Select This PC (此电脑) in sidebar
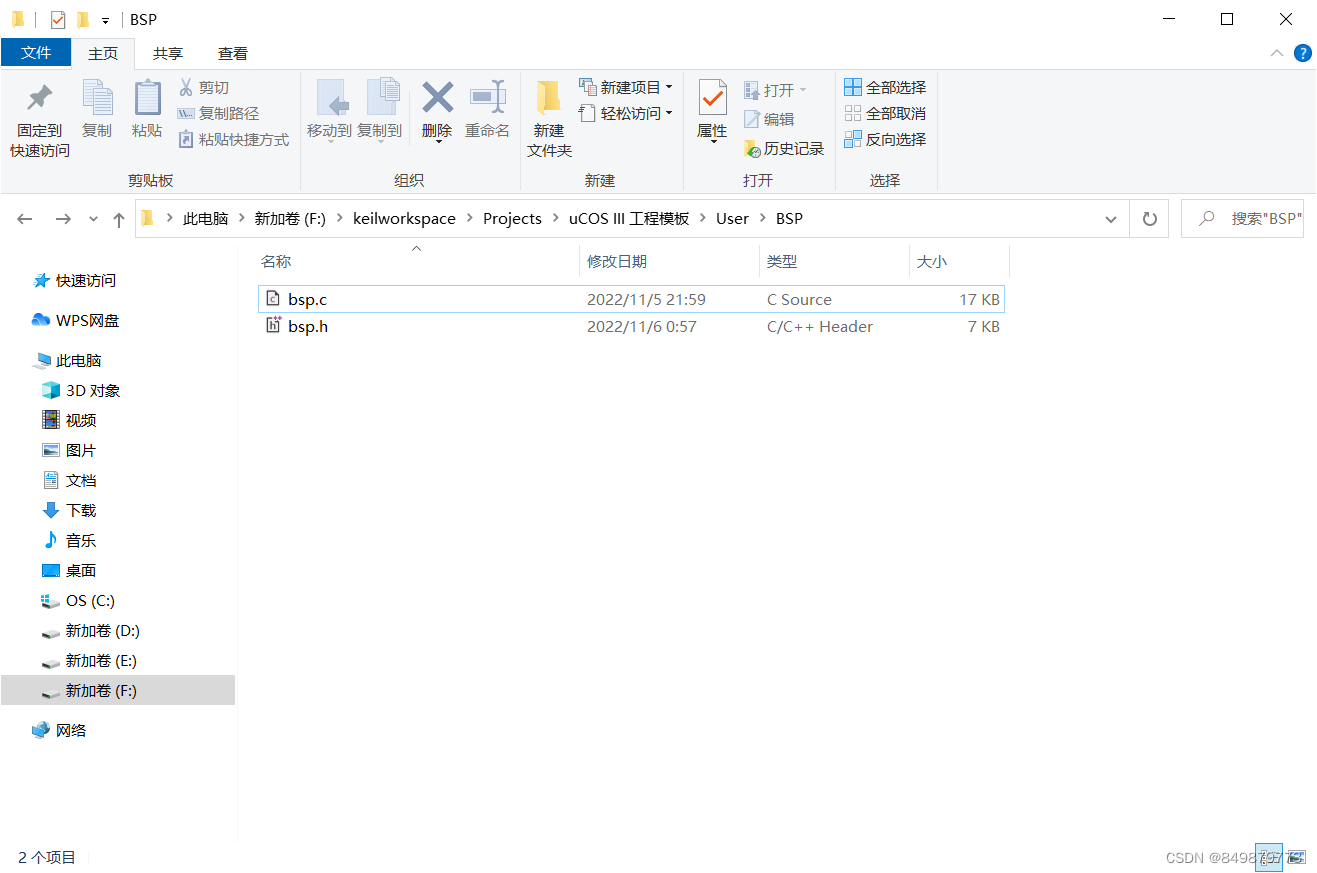The width and height of the screenshot is (1317, 873). [x=68, y=361]
